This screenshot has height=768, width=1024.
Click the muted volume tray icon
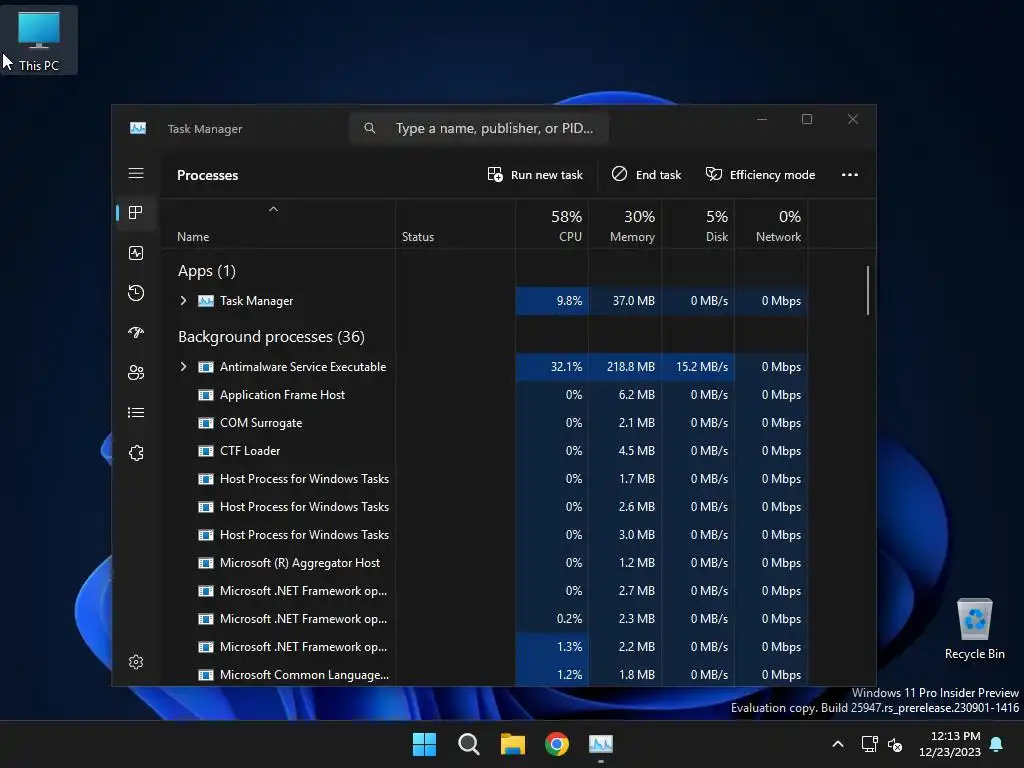click(x=895, y=744)
